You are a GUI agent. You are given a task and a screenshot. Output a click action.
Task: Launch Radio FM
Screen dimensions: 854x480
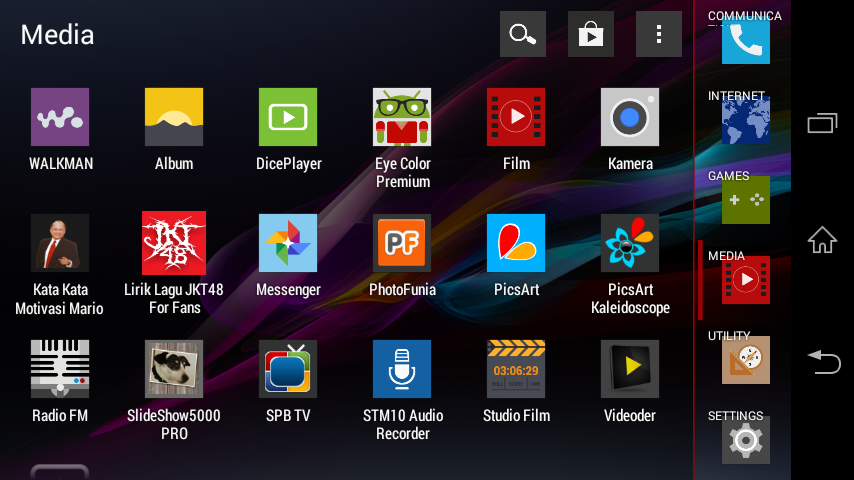[x=60, y=369]
